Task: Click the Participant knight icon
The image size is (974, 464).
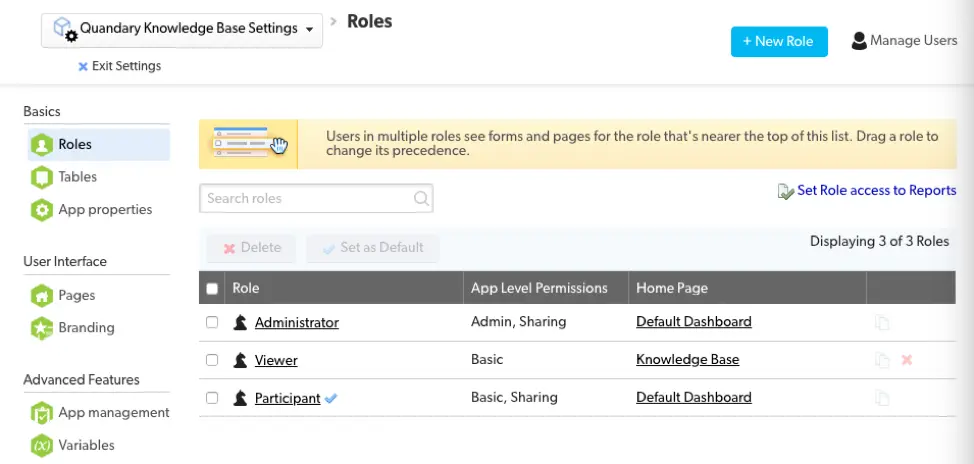Action: coord(240,398)
